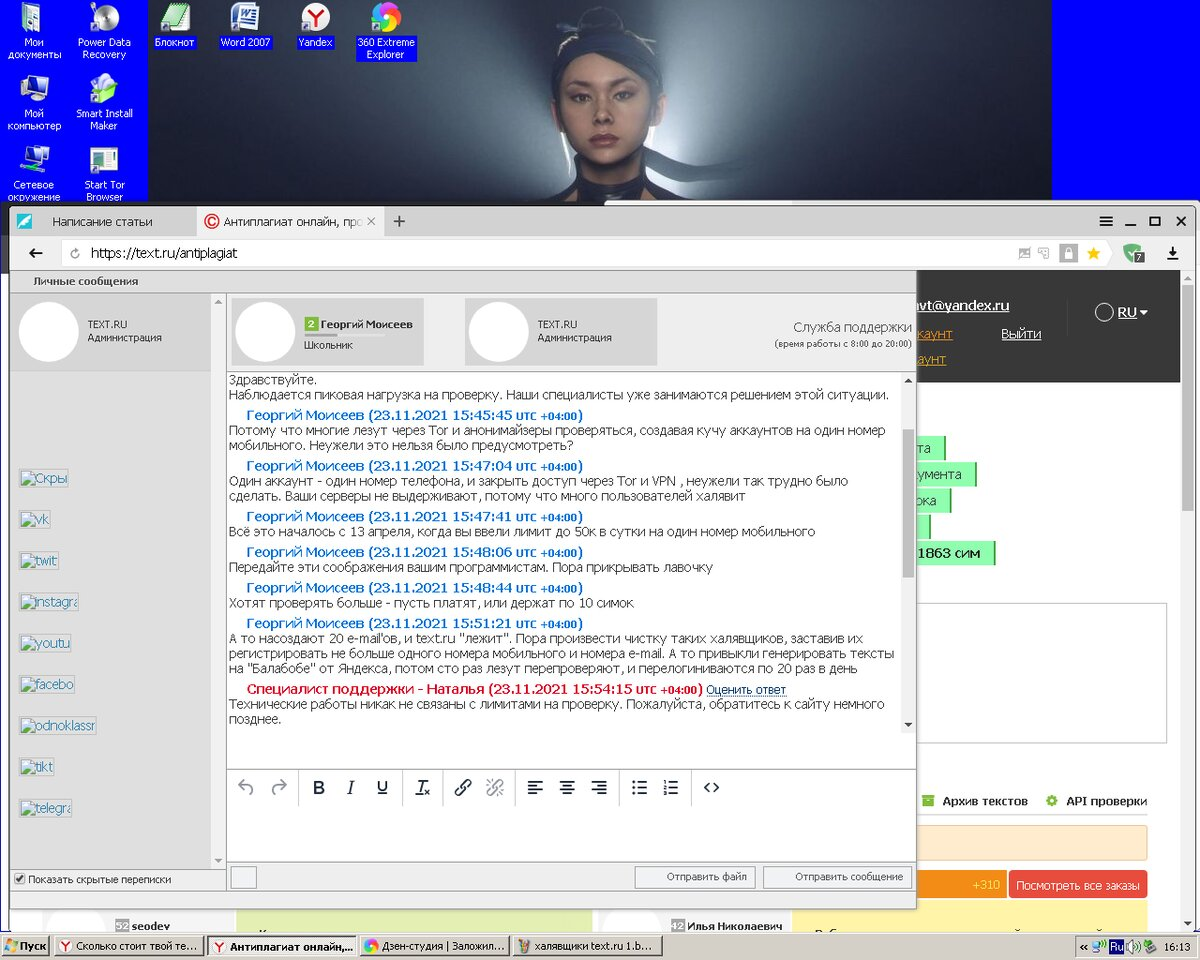This screenshot has width=1200, height=960.
Task: Toggle 'Показать скрытые переписки' checkbox
Action: click(x=20, y=879)
